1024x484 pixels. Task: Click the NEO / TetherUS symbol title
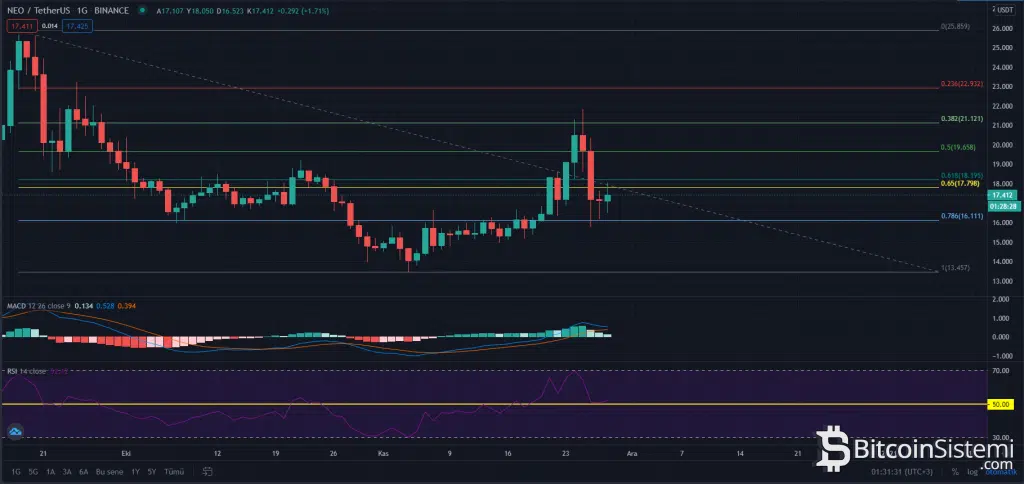39,10
